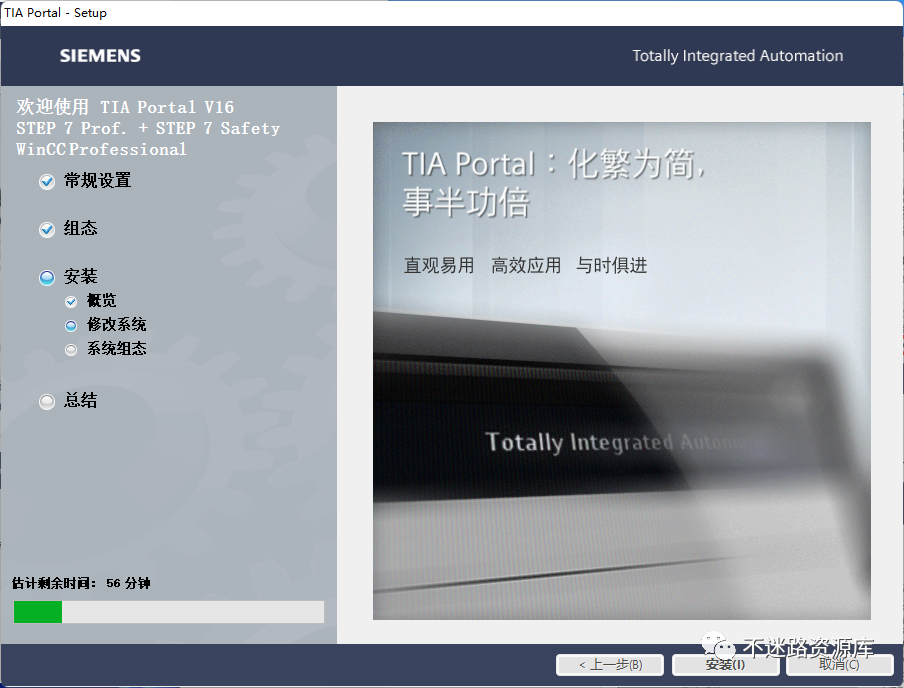Select the active step icon beside 安装
Viewport: 904px width, 688px height.
(47, 277)
